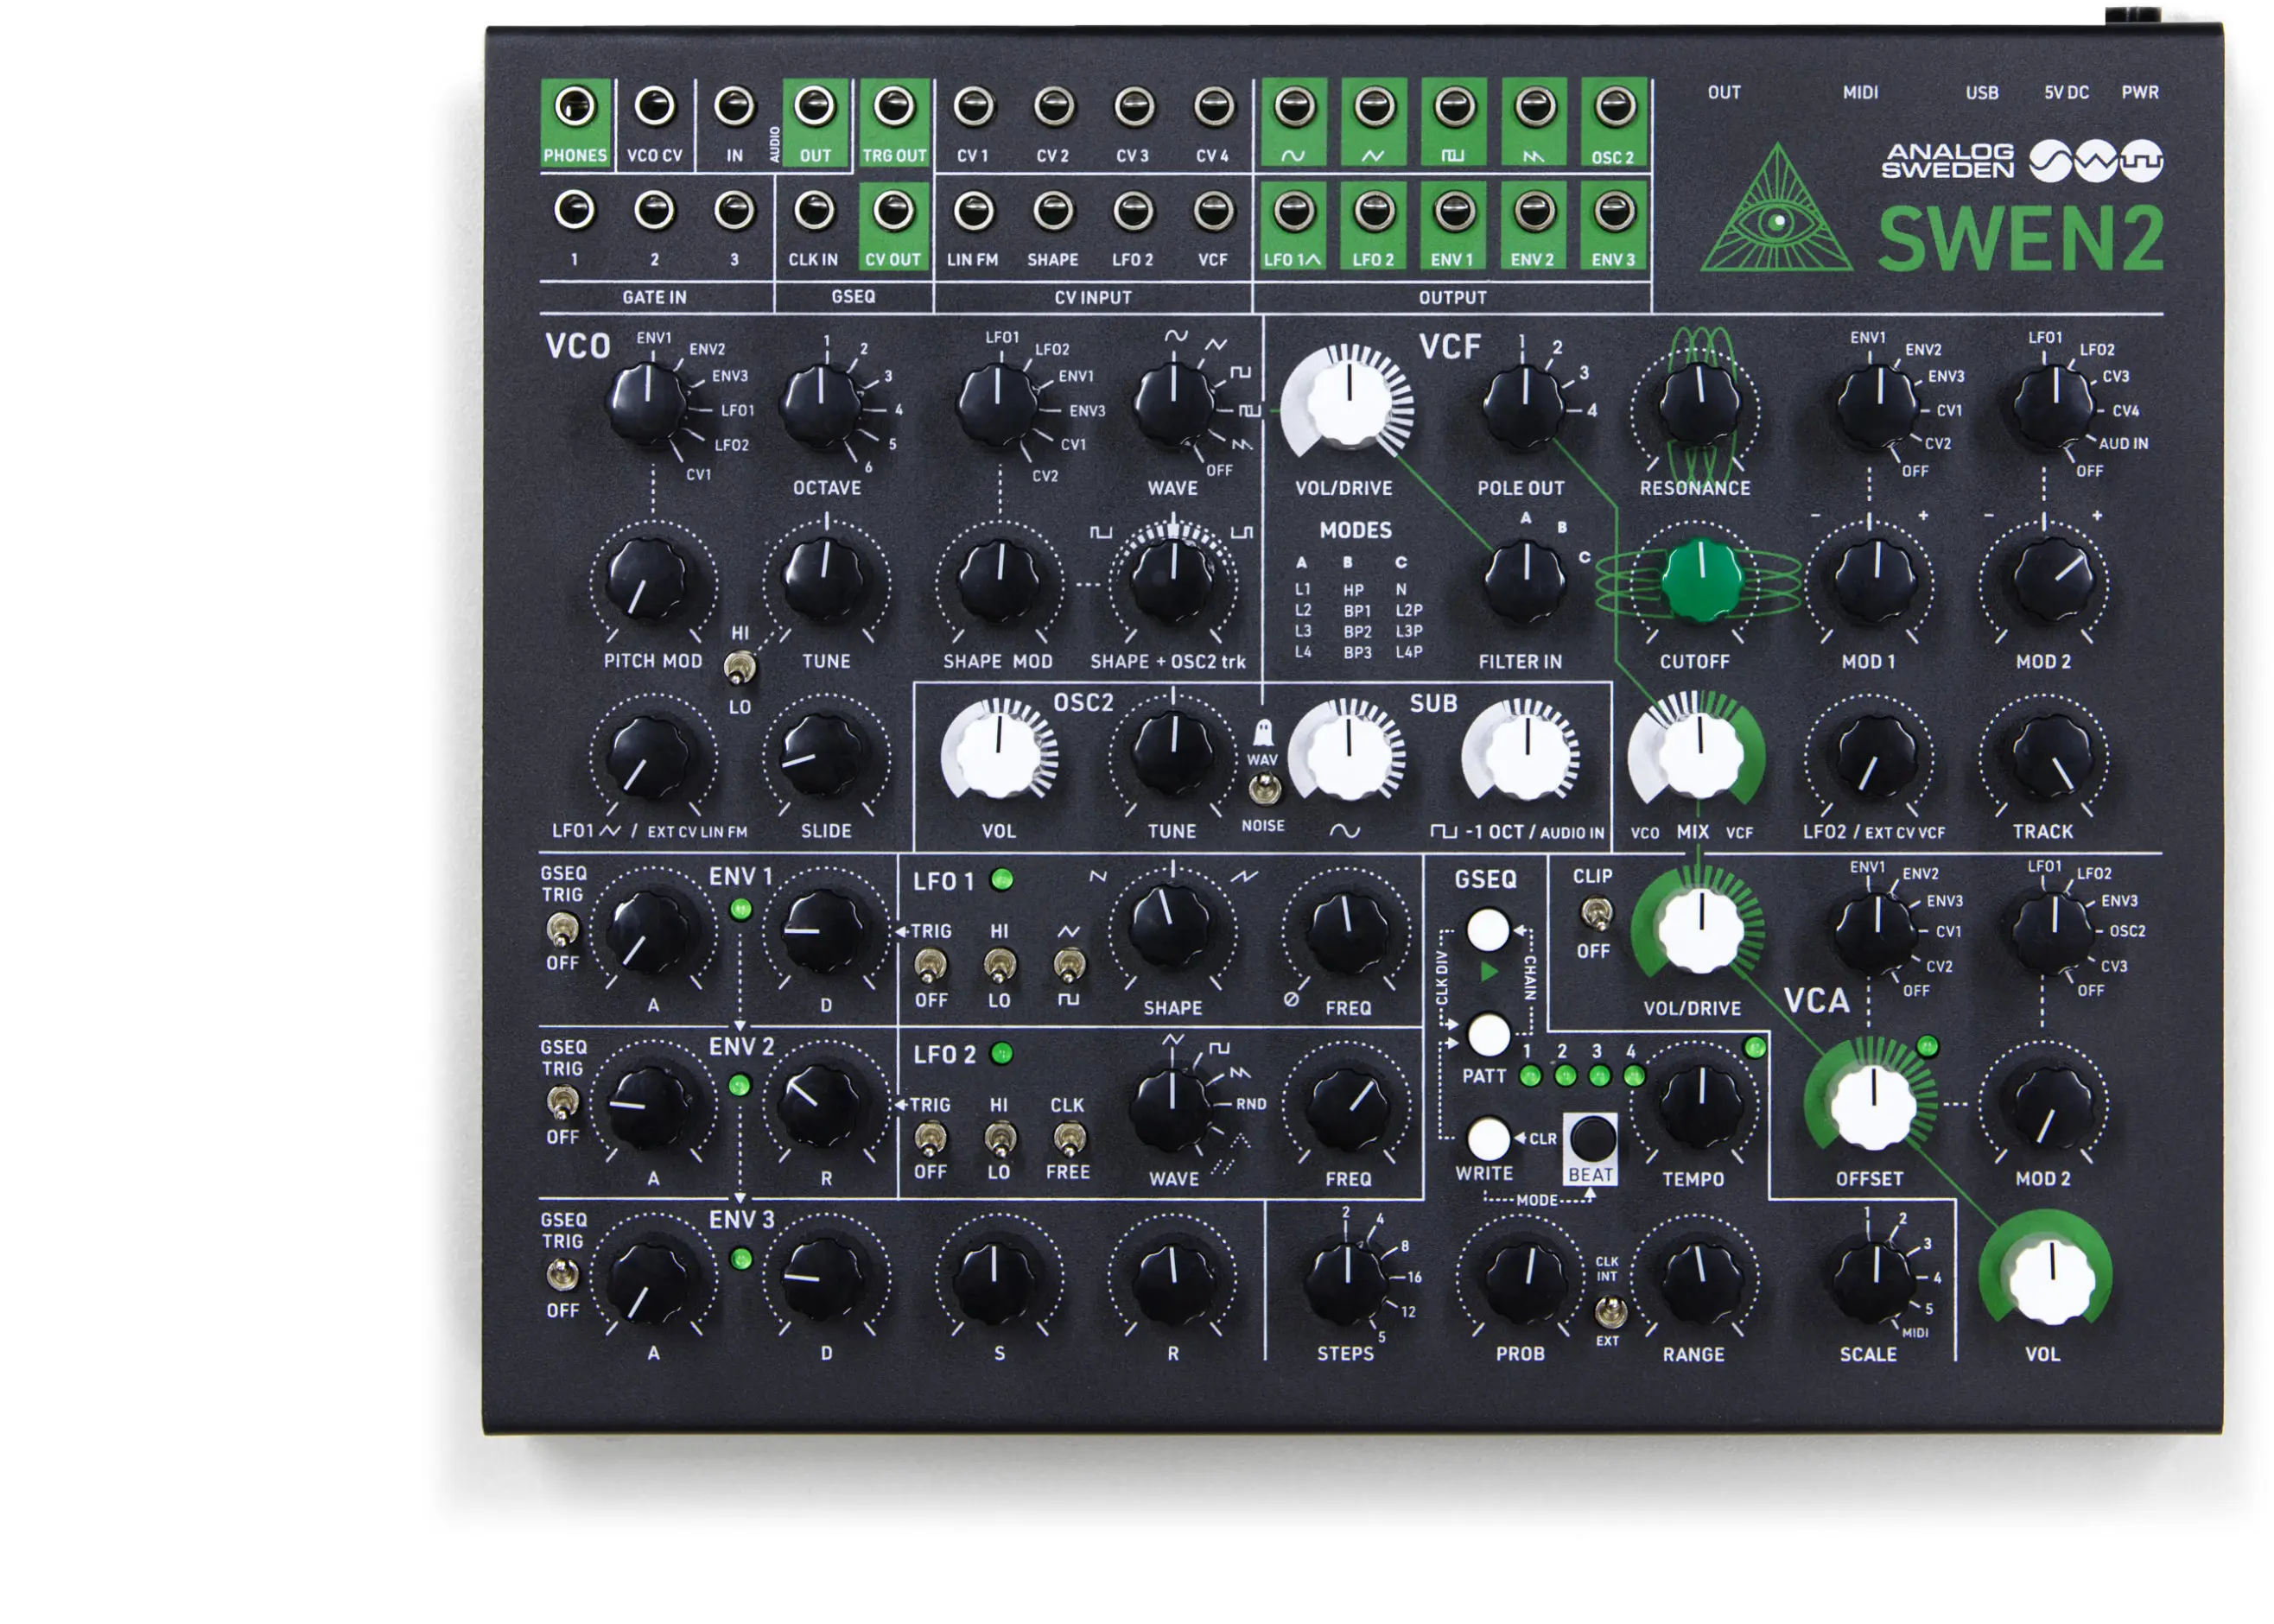
Task: Click the GSEQ STEPS selector knob
Action: 1347,1280
